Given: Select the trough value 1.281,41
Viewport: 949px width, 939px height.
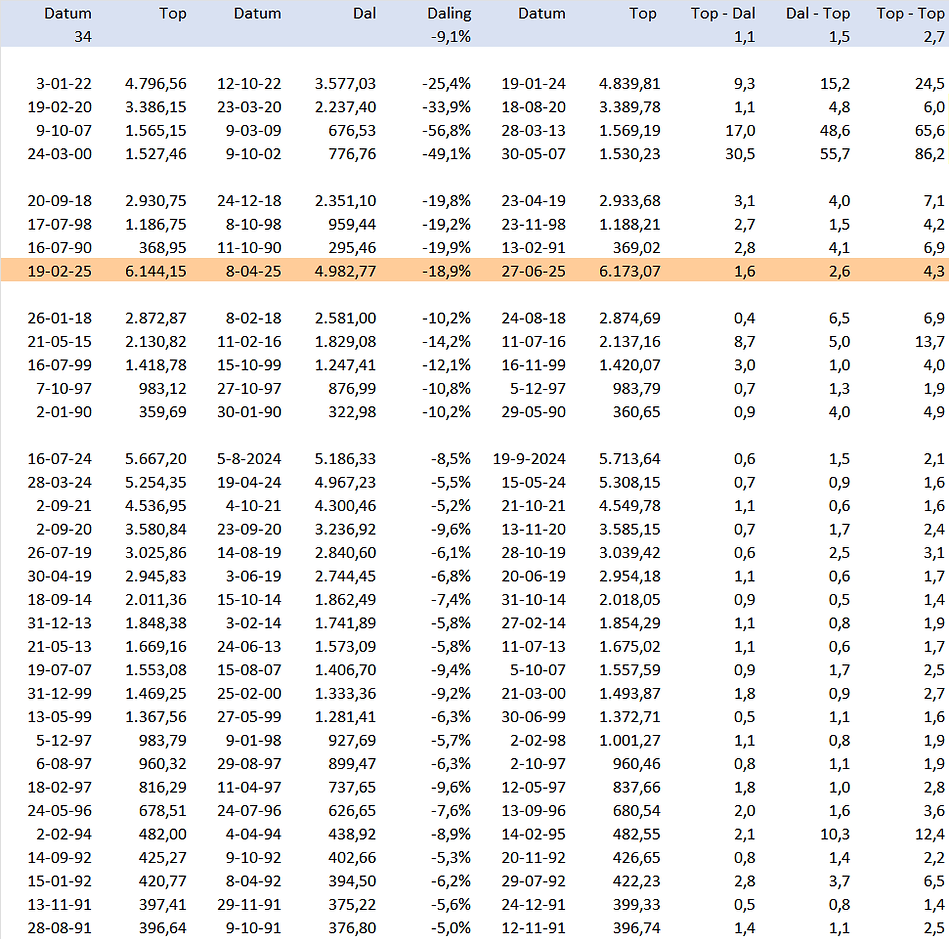Looking at the screenshot, I should [345, 717].
